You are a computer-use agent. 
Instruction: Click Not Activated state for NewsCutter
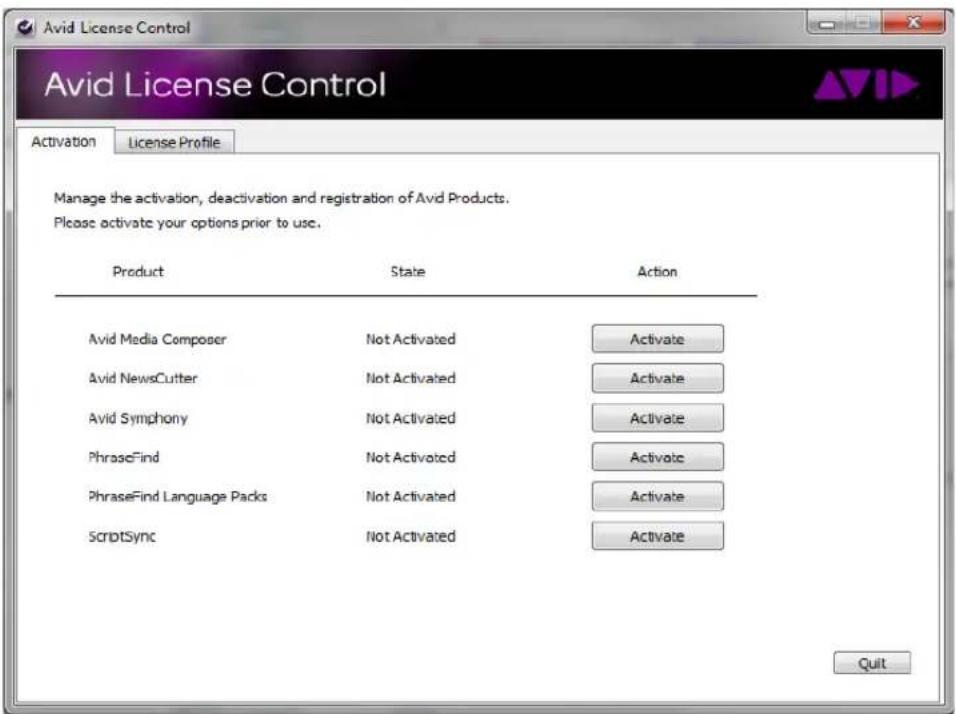410,378
